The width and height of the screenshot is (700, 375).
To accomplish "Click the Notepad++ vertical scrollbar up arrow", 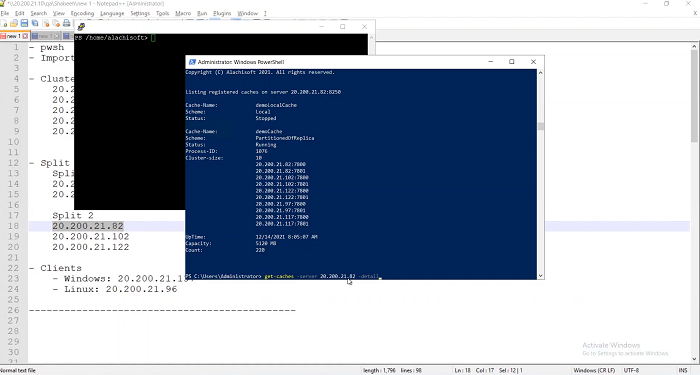I will point(695,46).
